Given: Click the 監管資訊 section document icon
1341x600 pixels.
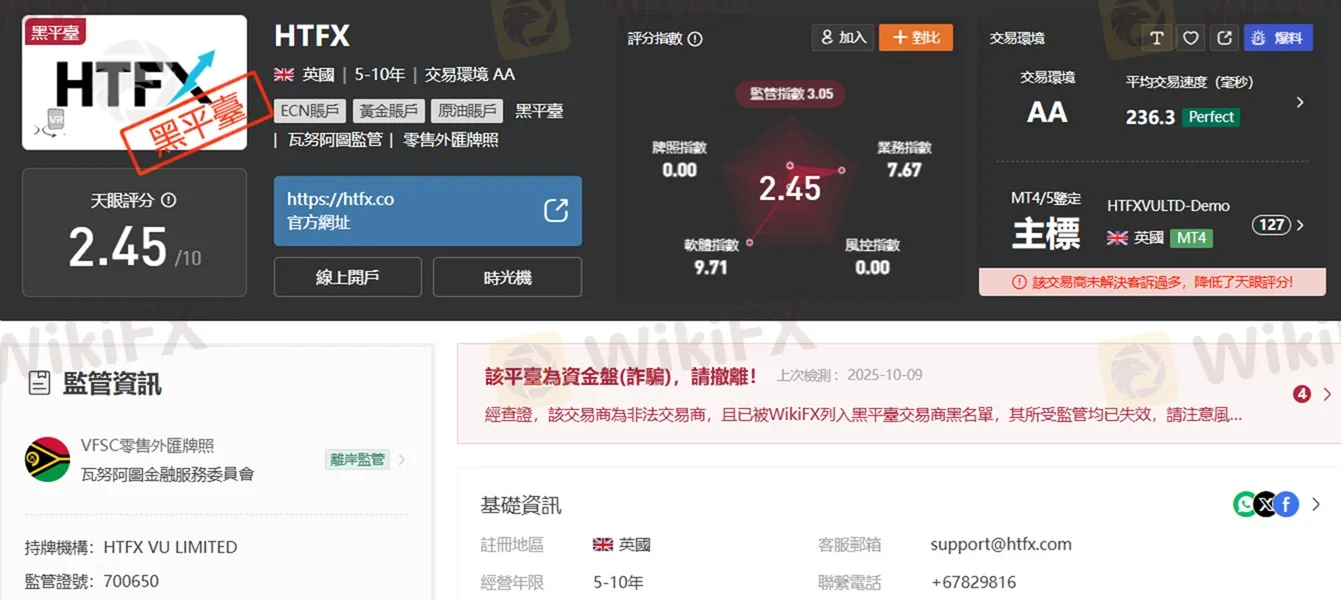Looking at the screenshot, I should (x=39, y=383).
